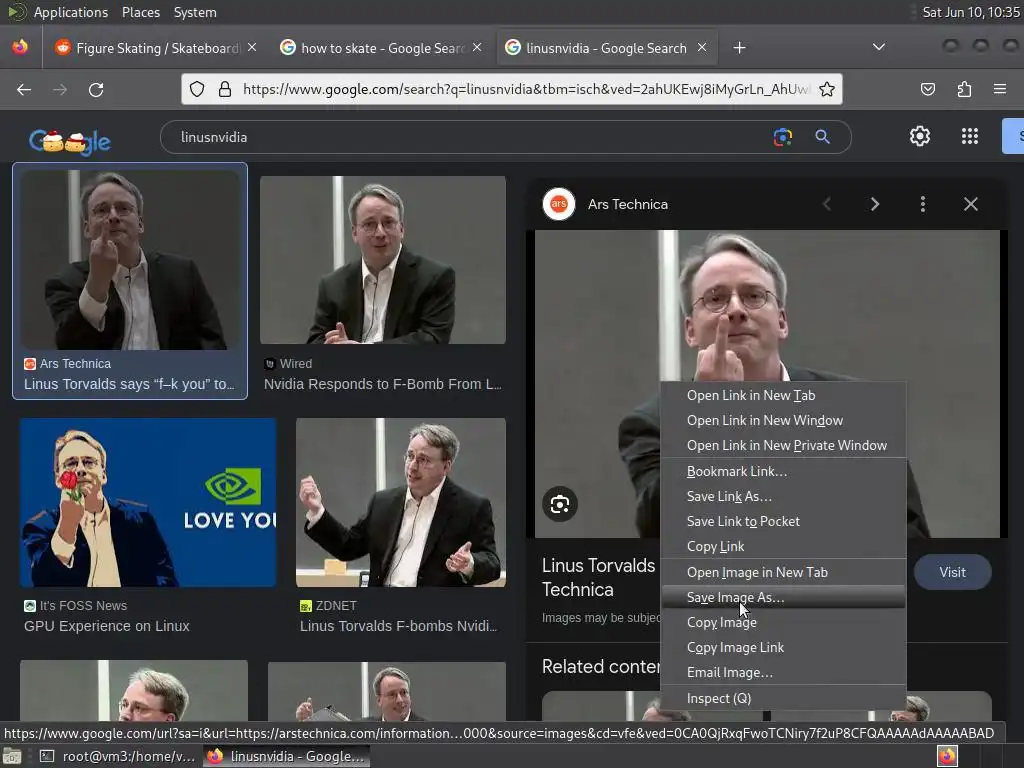Select Bookmark Link… from context menu
1024x768 pixels.
coord(784,472)
